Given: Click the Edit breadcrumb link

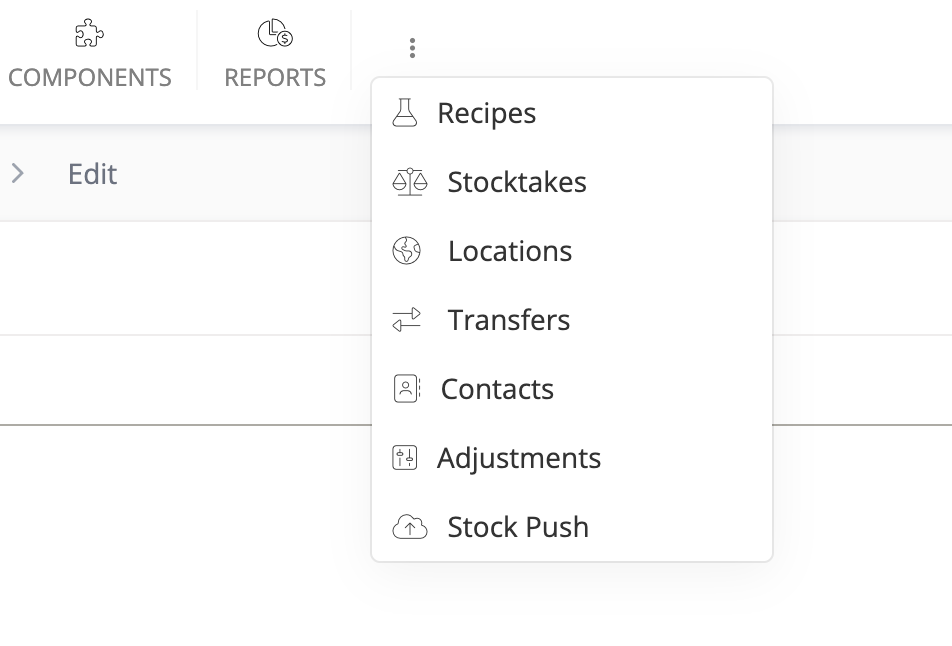Looking at the screenshot, I should [92, 174].
